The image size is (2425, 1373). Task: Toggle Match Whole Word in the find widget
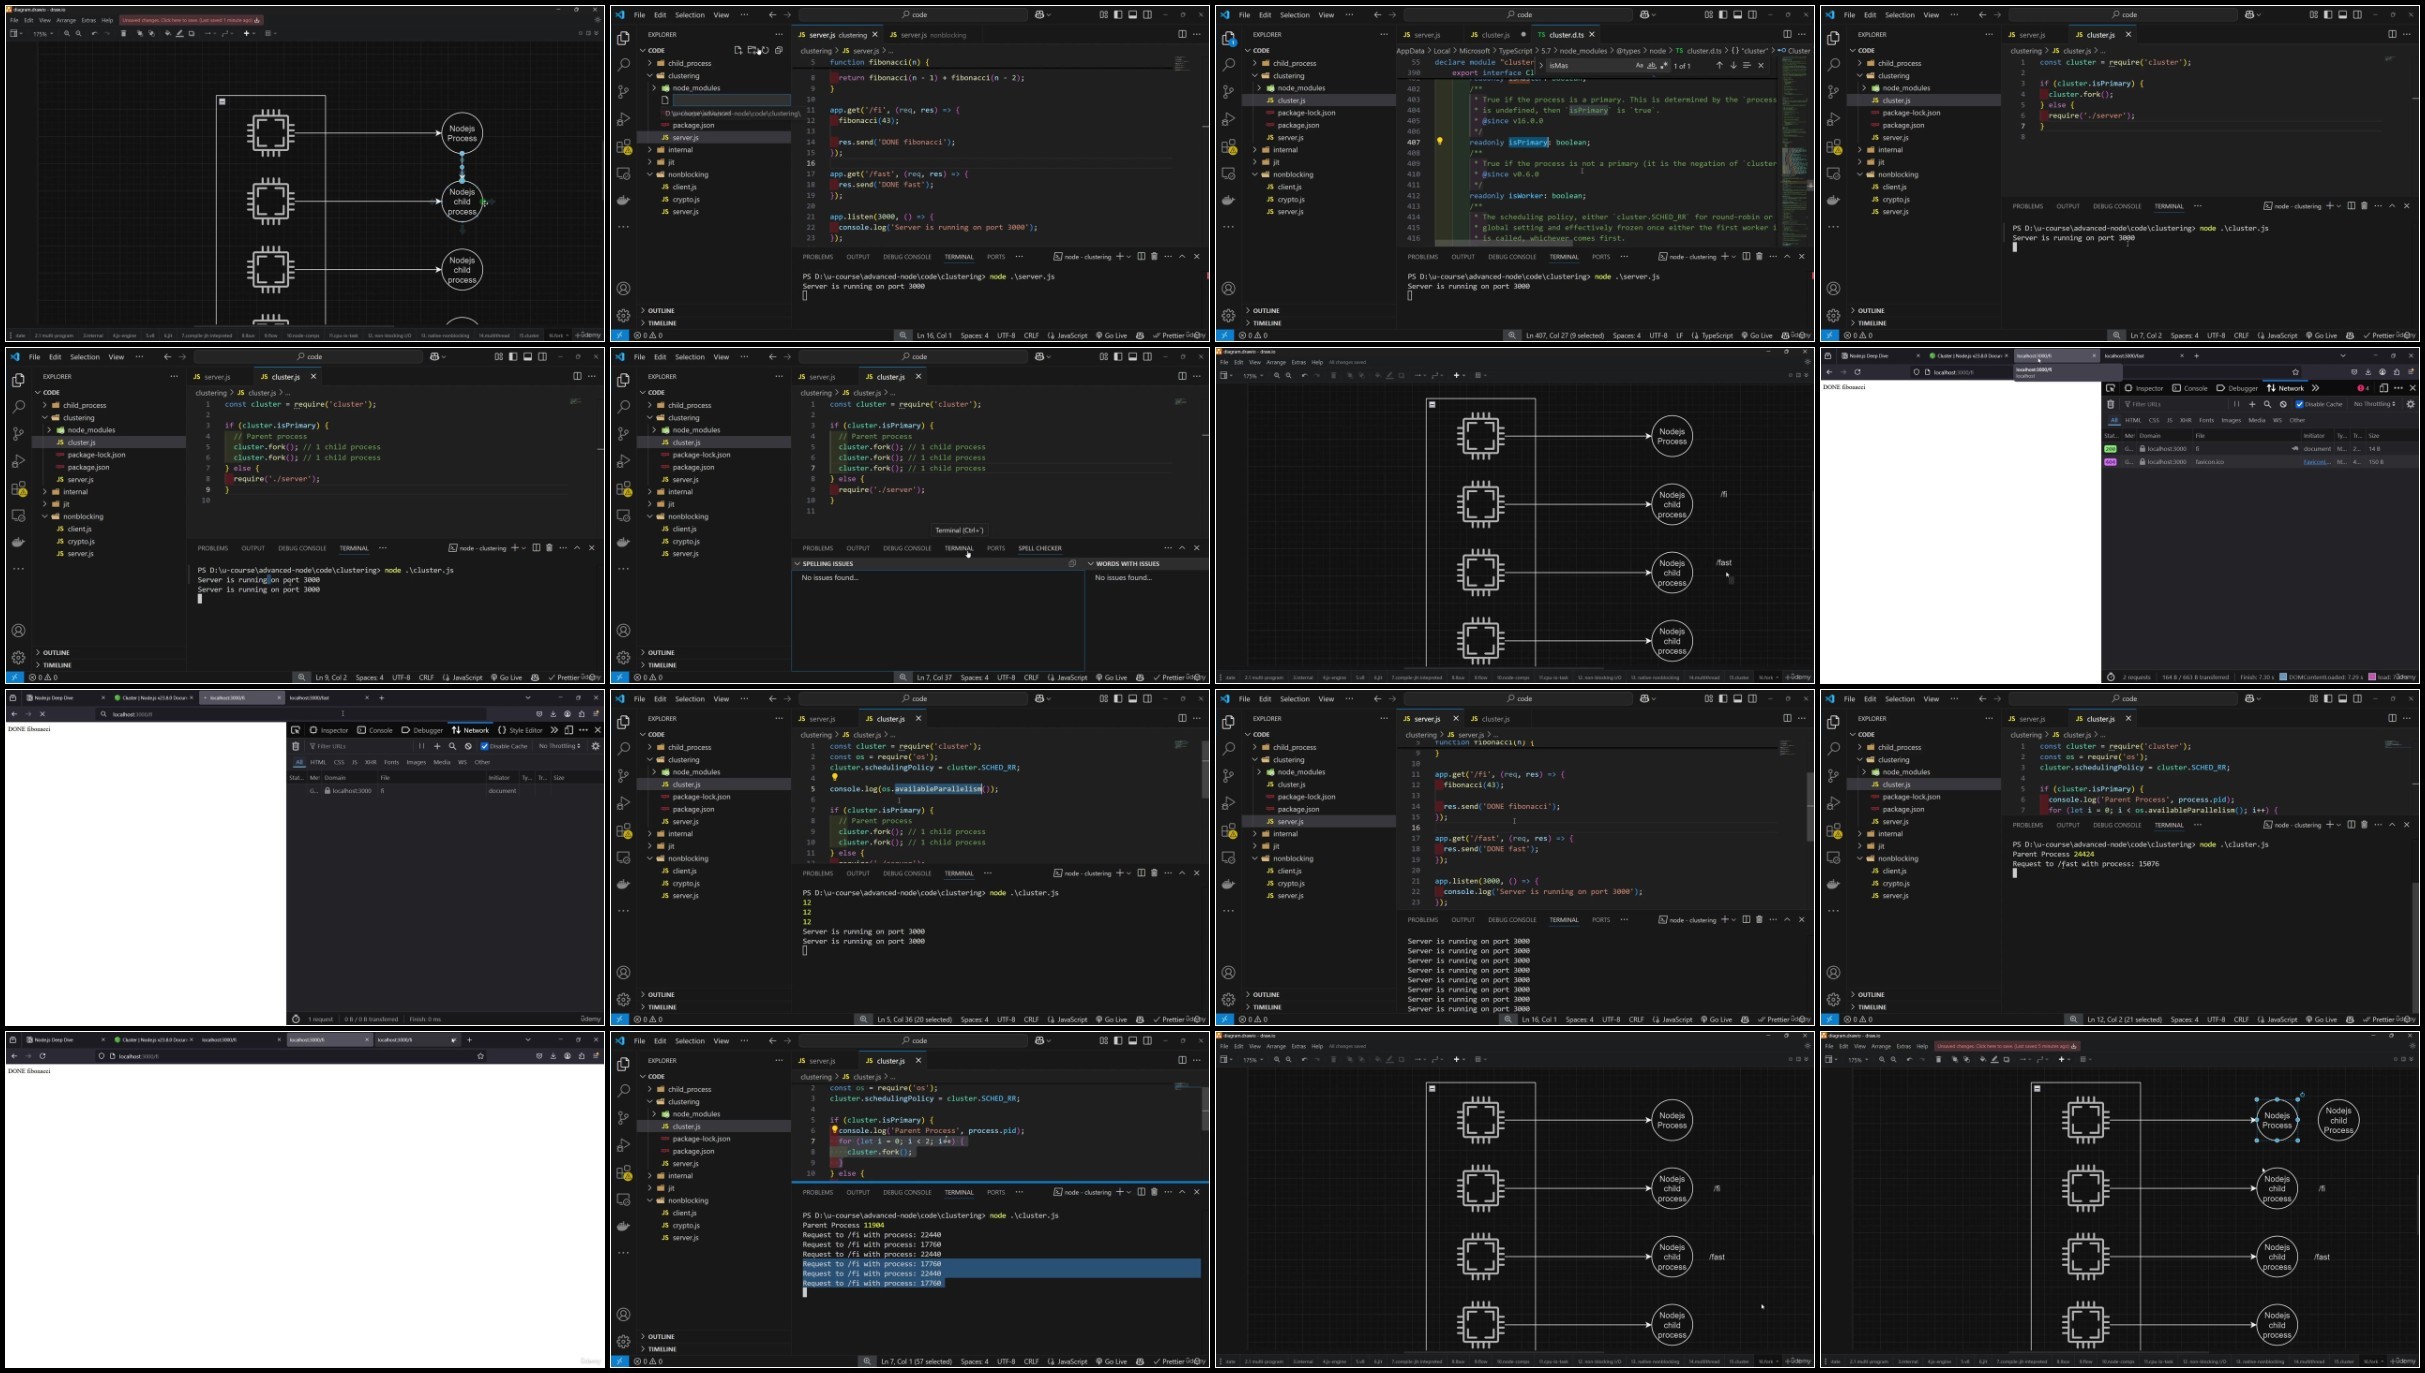(1652, 66)
